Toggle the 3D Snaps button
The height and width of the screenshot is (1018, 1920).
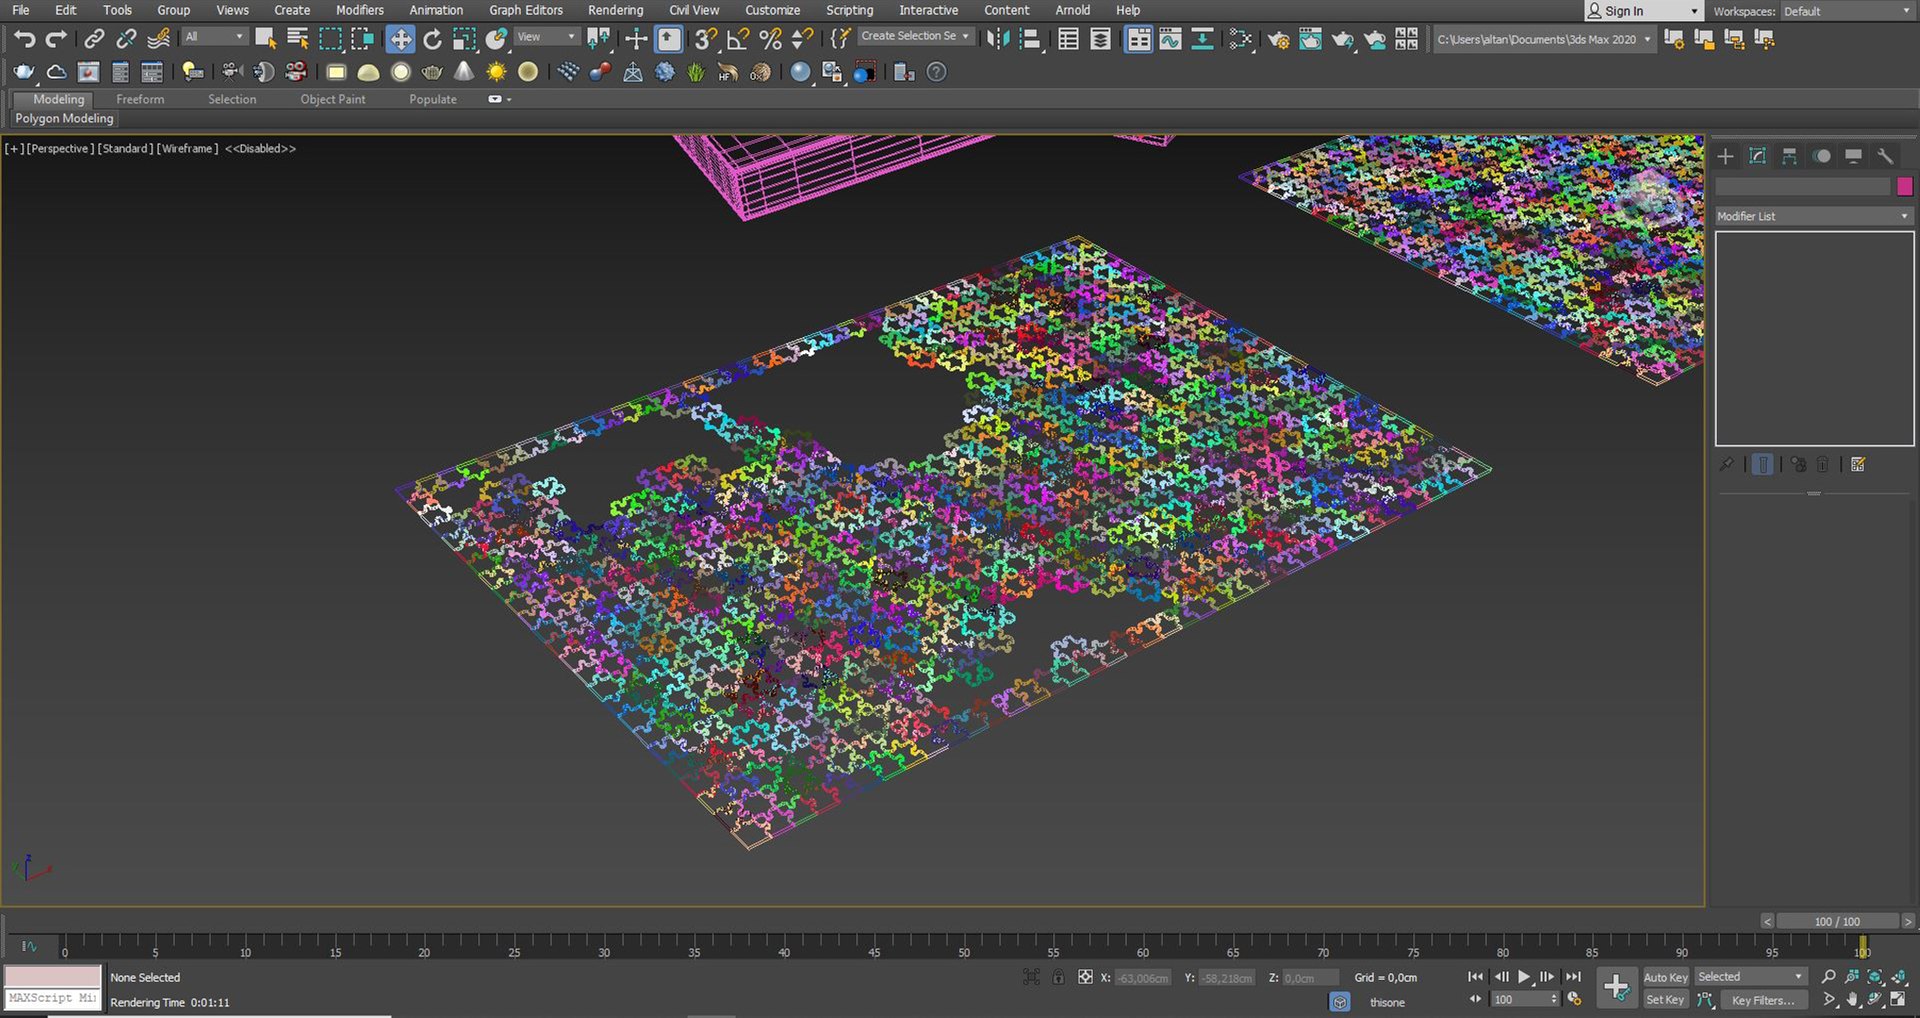point(706,39)
